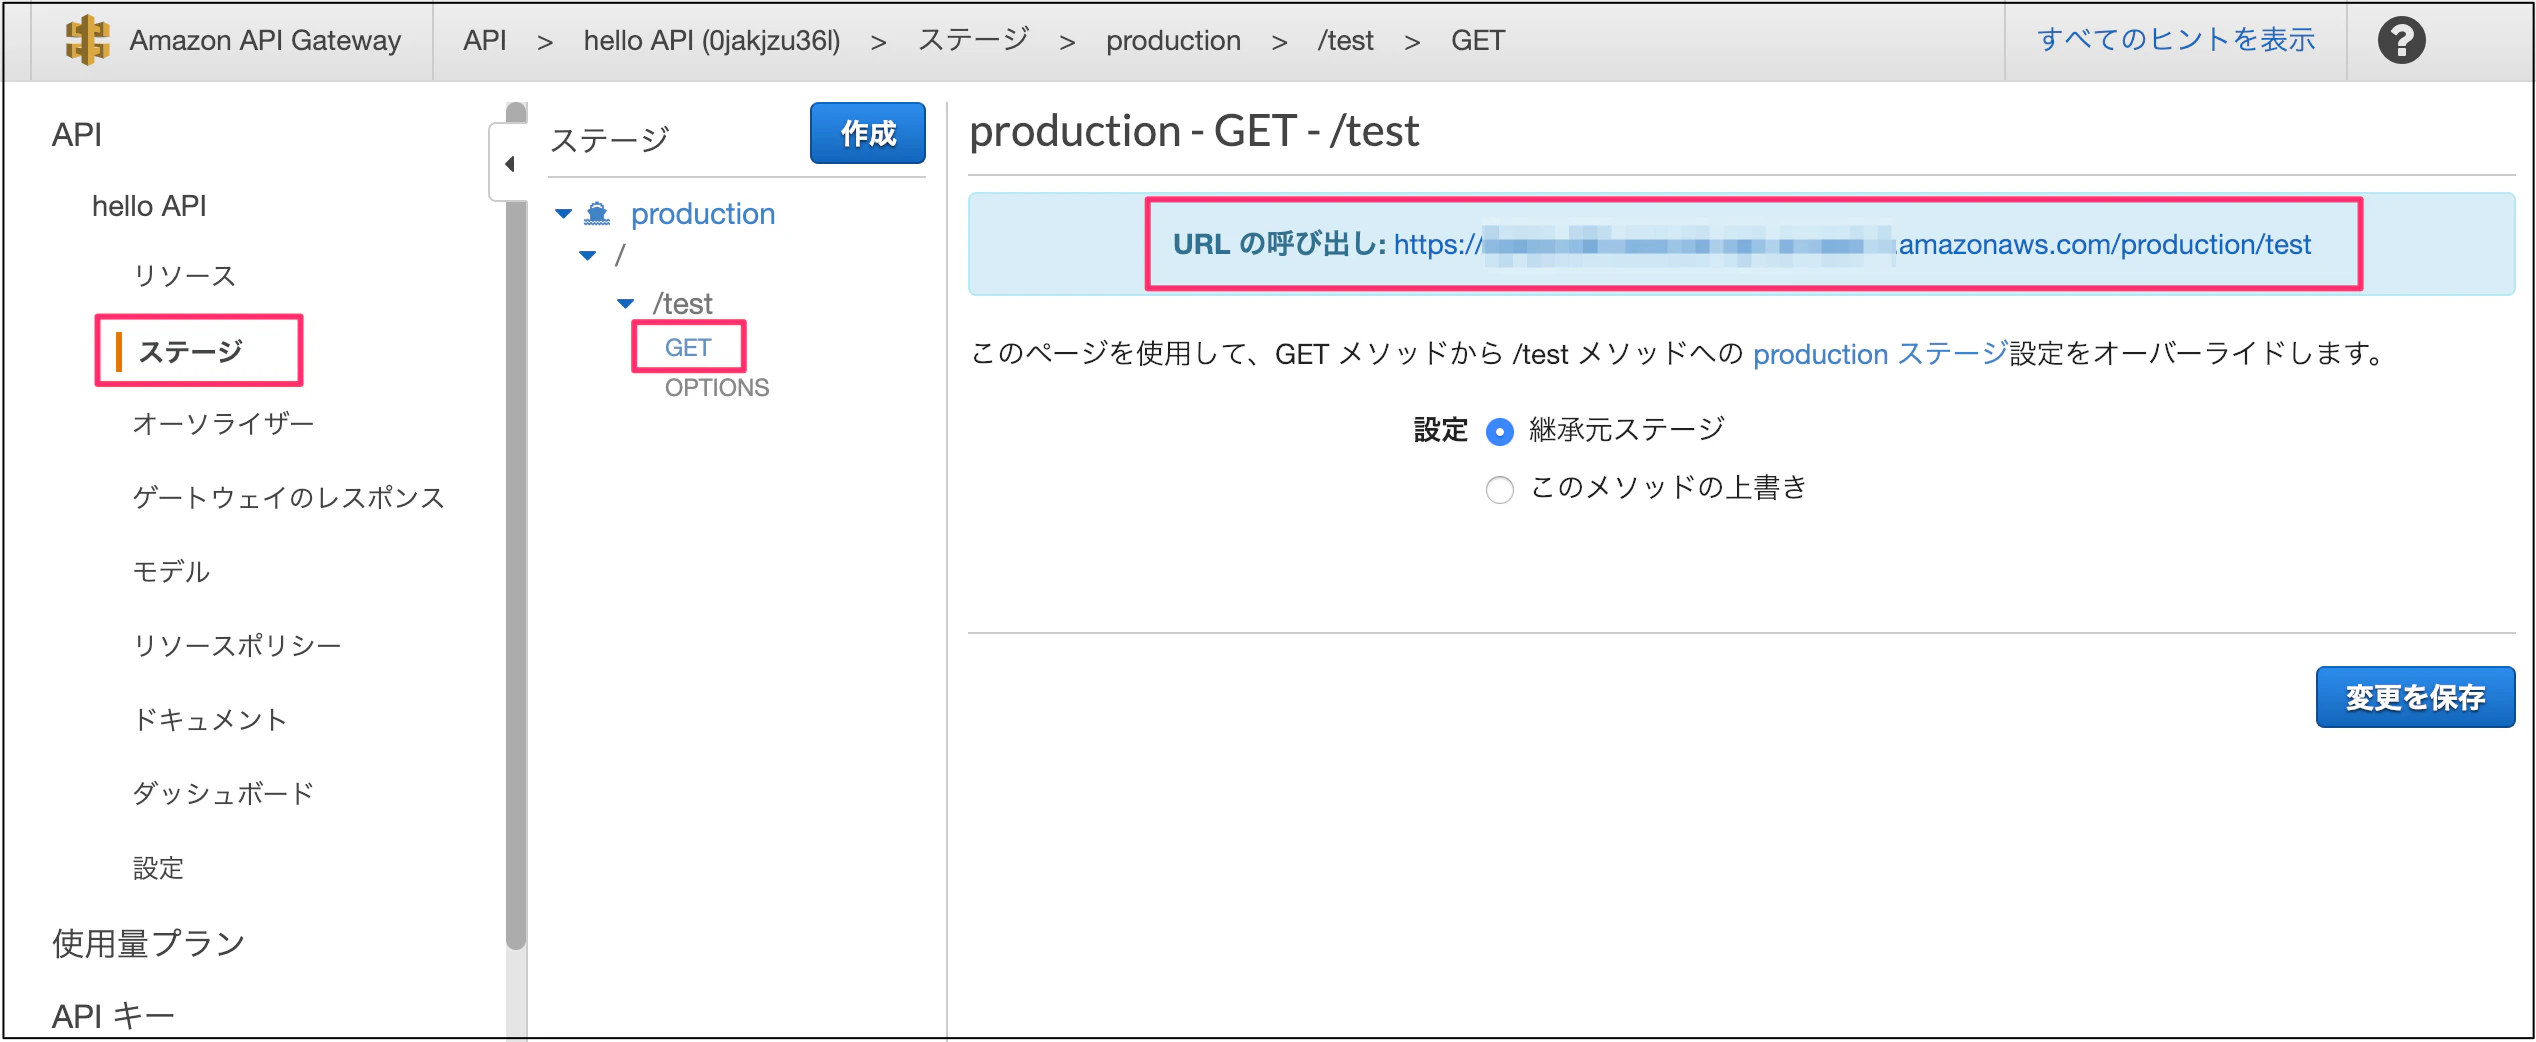The width and height of the screenshot is (2536, 1042).
Task: Open 使用量プラン in the left navigation
Action: [149, 943]
